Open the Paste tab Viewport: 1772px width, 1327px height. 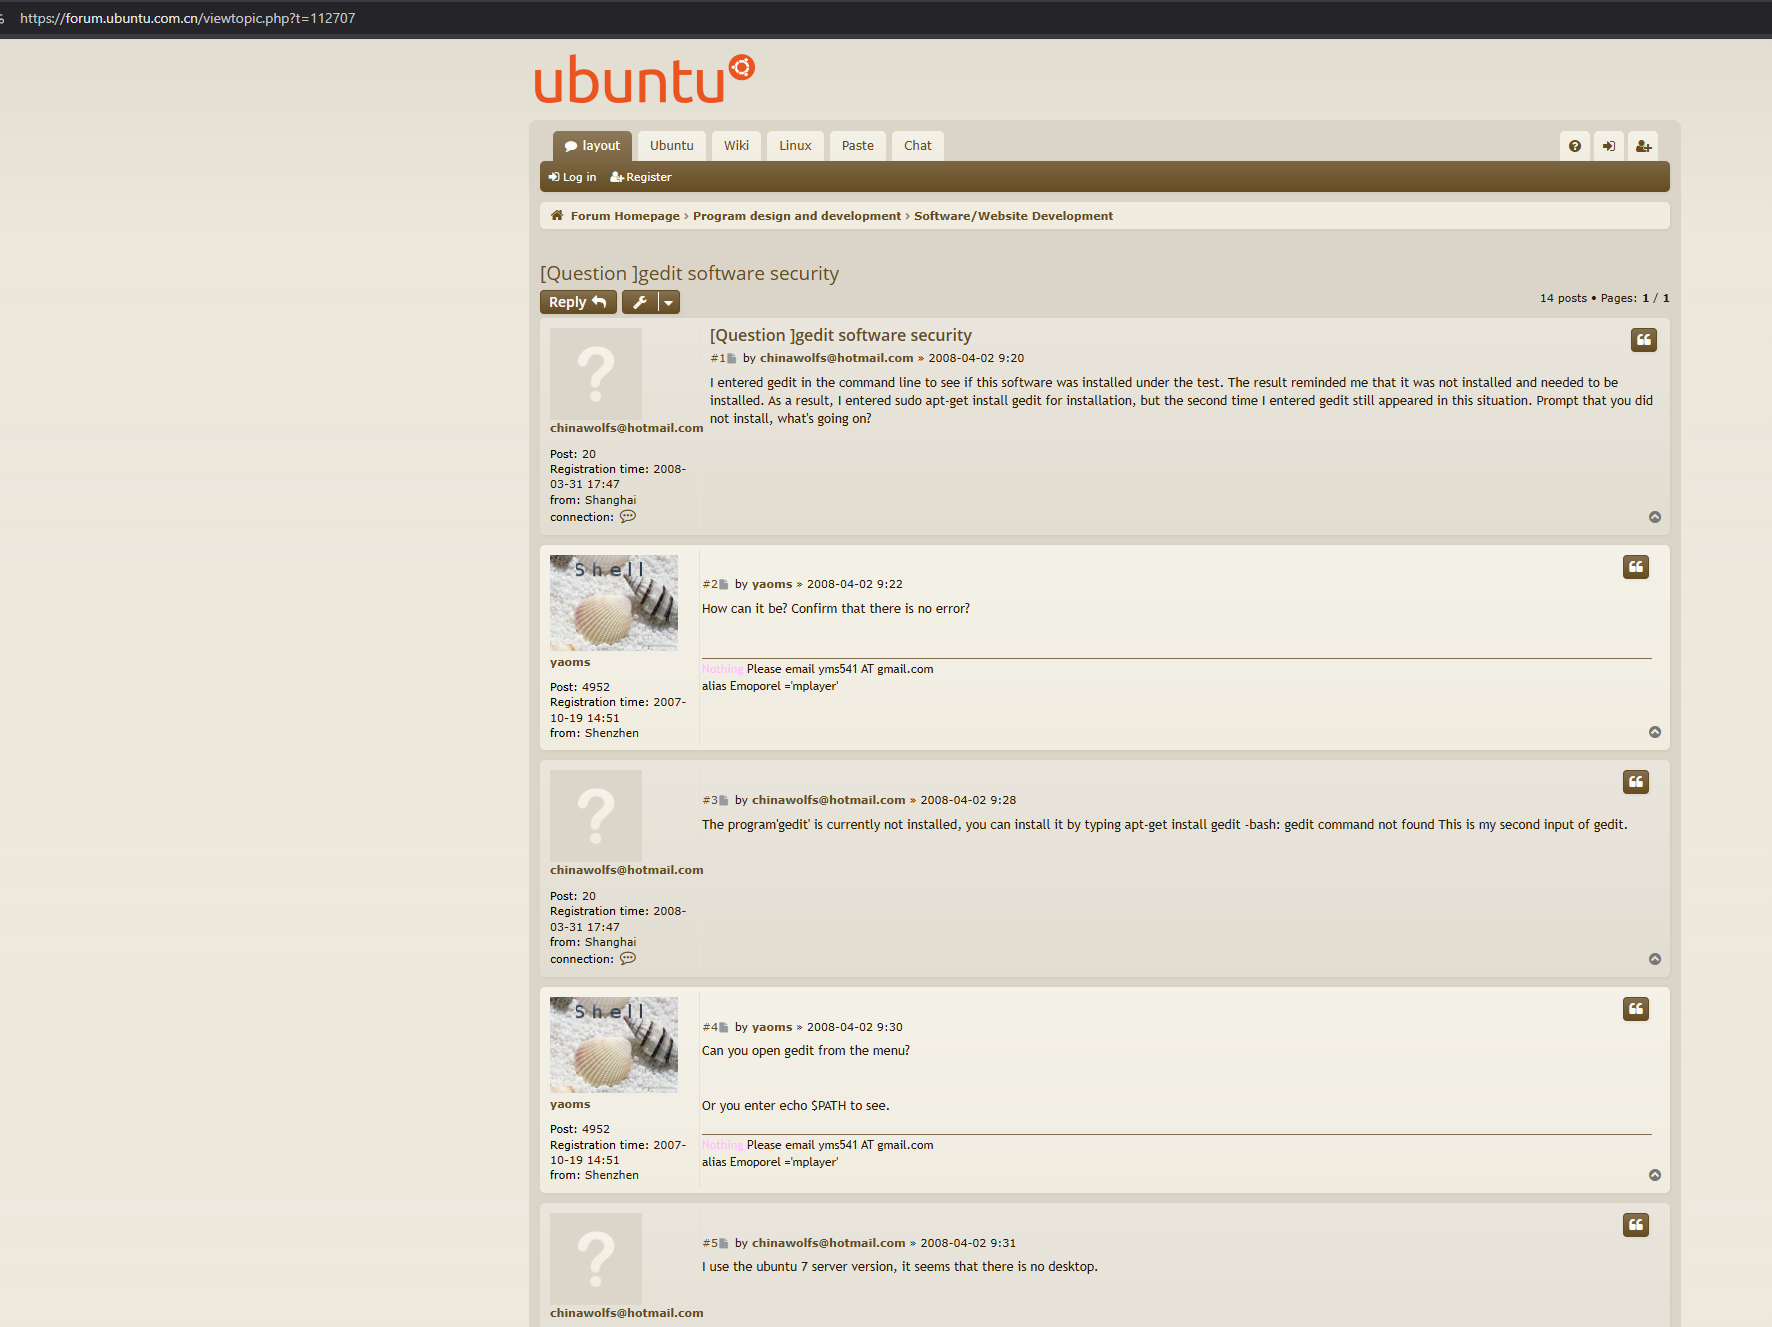tap(858, 146)
